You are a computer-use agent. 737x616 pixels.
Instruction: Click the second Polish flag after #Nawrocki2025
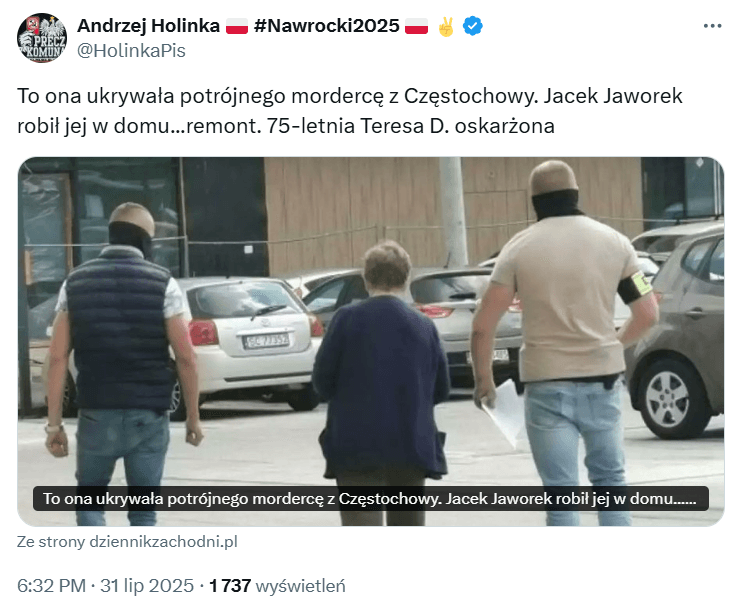(416, 26)
